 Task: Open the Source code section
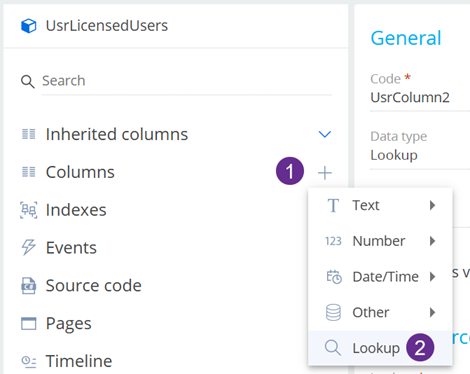click(94, 286)
